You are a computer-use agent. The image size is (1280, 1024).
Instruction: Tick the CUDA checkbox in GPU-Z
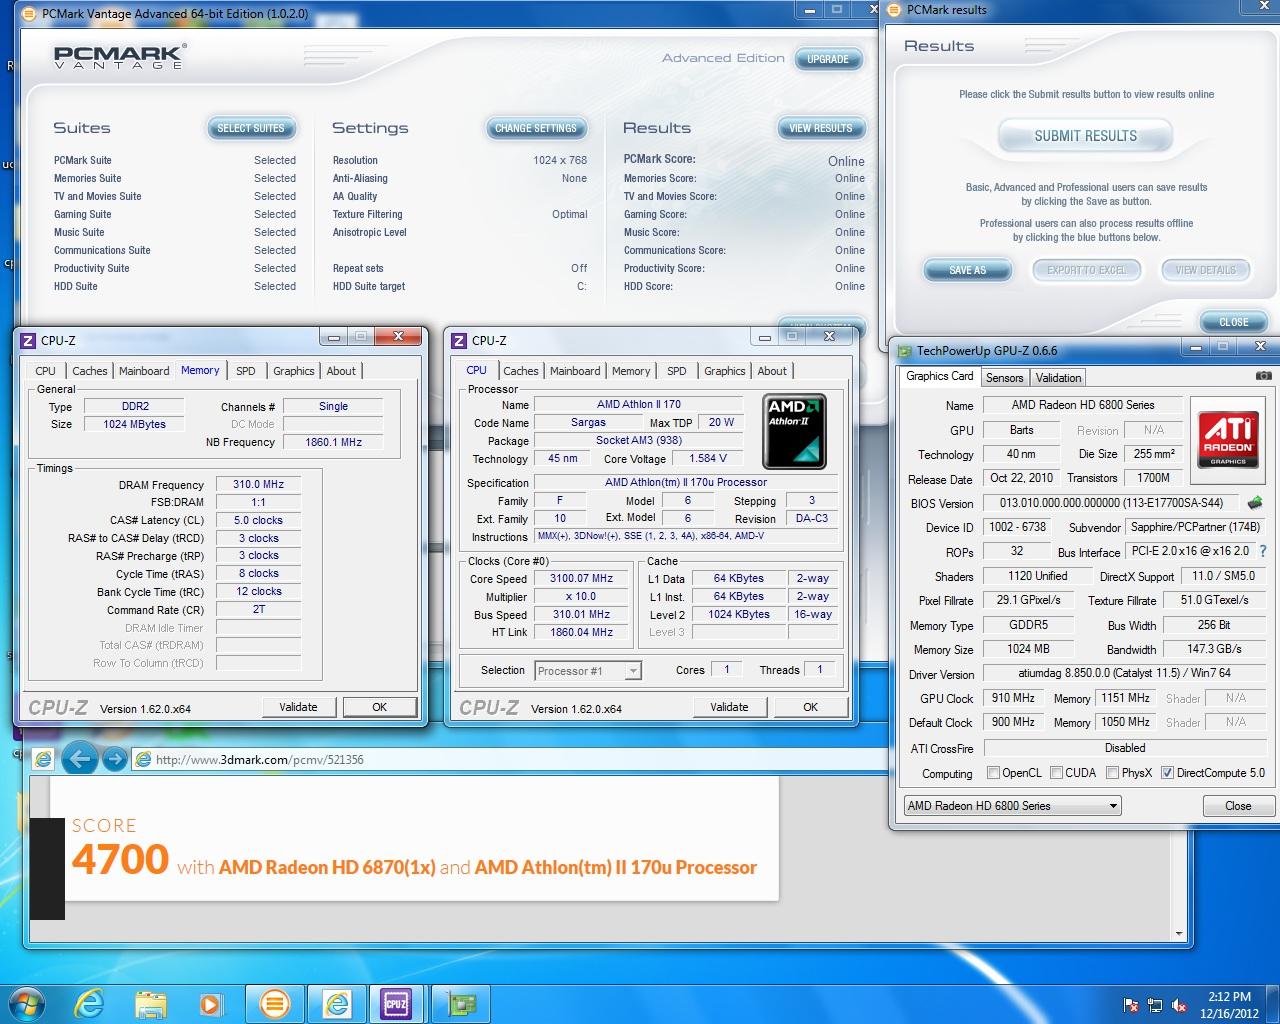tap(1056, 773)
